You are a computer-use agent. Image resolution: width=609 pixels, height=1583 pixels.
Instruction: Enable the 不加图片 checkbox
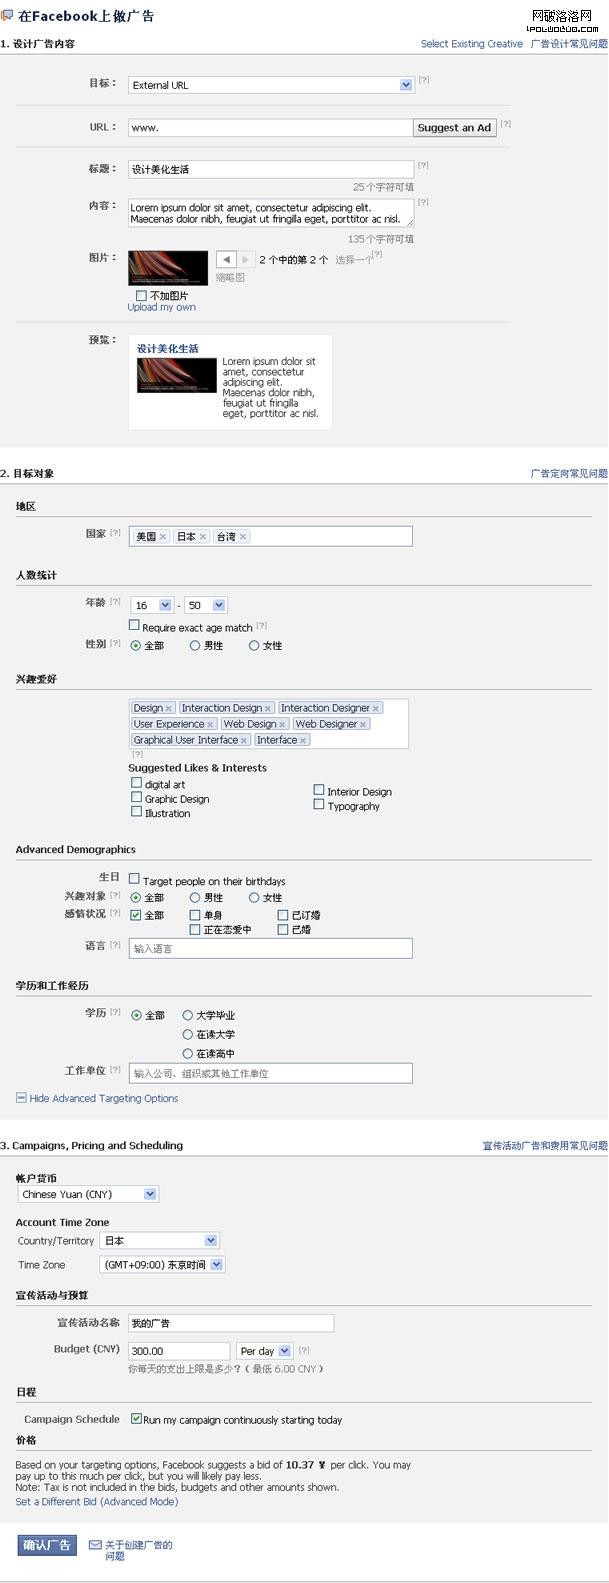pyautogui.click(x=141, y=296)
